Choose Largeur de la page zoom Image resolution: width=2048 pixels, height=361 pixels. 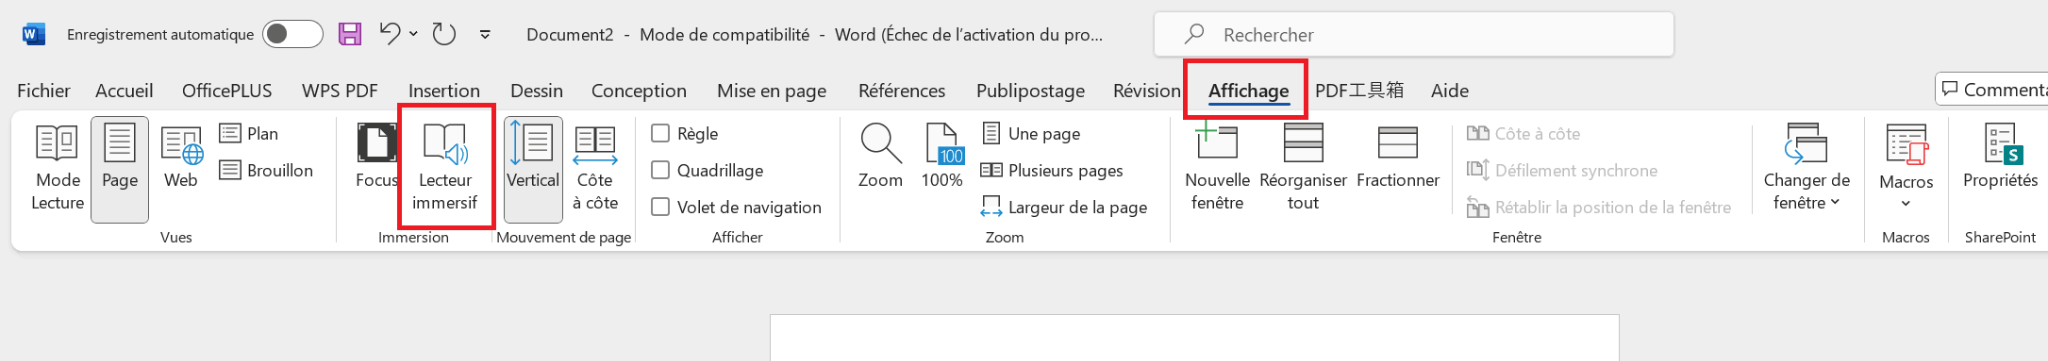tap(1064, 207)
